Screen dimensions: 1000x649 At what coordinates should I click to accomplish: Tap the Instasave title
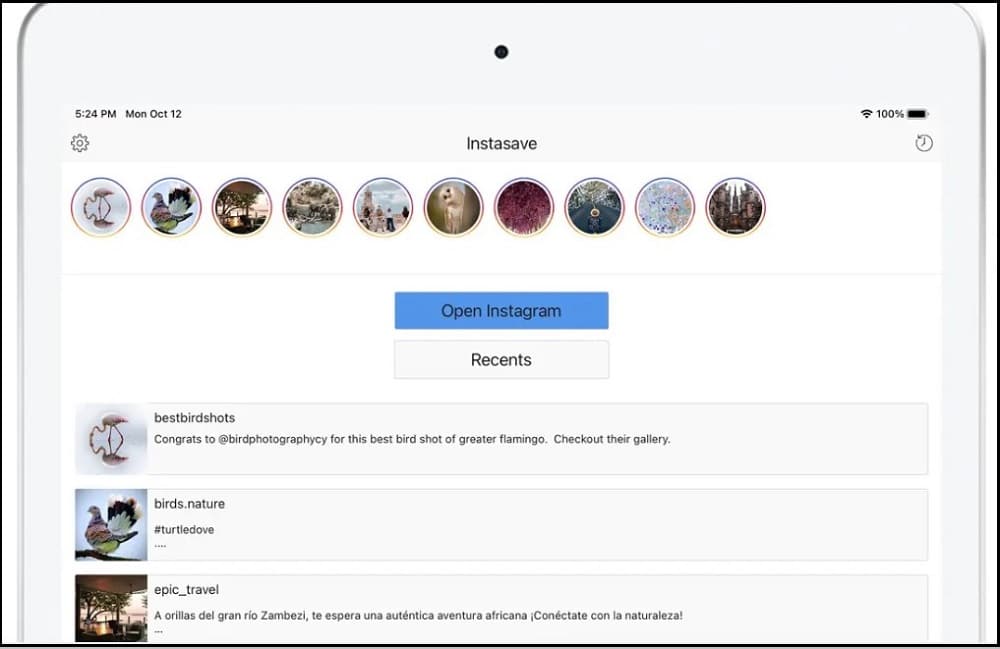(501, 143)
